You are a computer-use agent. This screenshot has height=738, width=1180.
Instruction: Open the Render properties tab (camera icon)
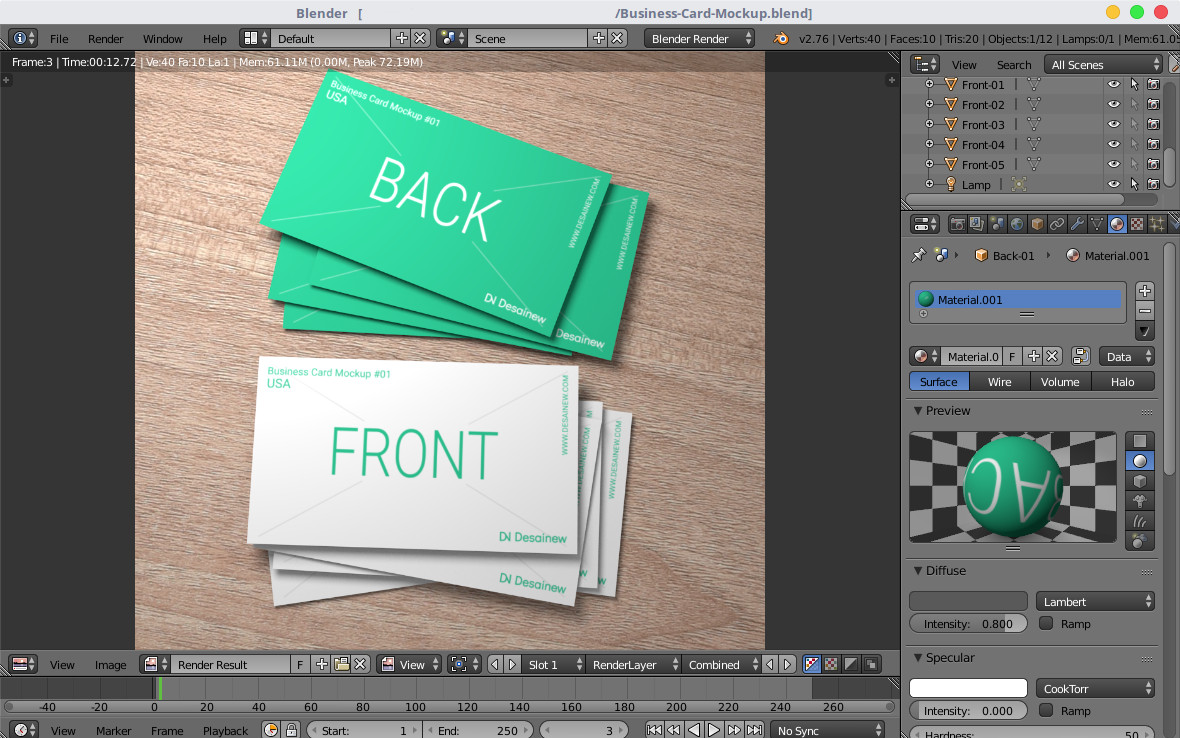click(x=957, y=223)
